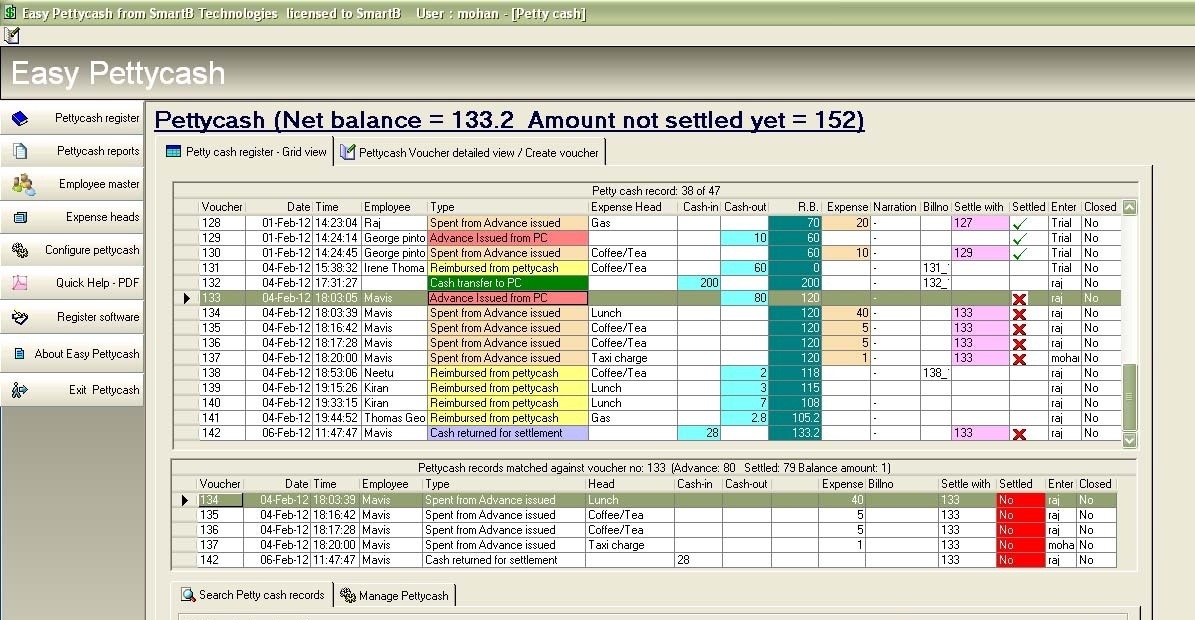The image size is (1195, 620).
Task: Click Gas expense head for voucher 128
Action: (633, 223)
